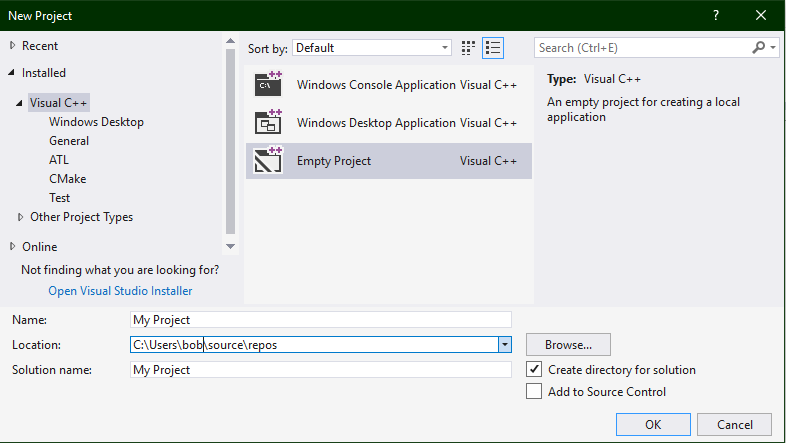Expand the Other Project Types node
Viewport: 786px width, 443px height.
coord(21,217)
